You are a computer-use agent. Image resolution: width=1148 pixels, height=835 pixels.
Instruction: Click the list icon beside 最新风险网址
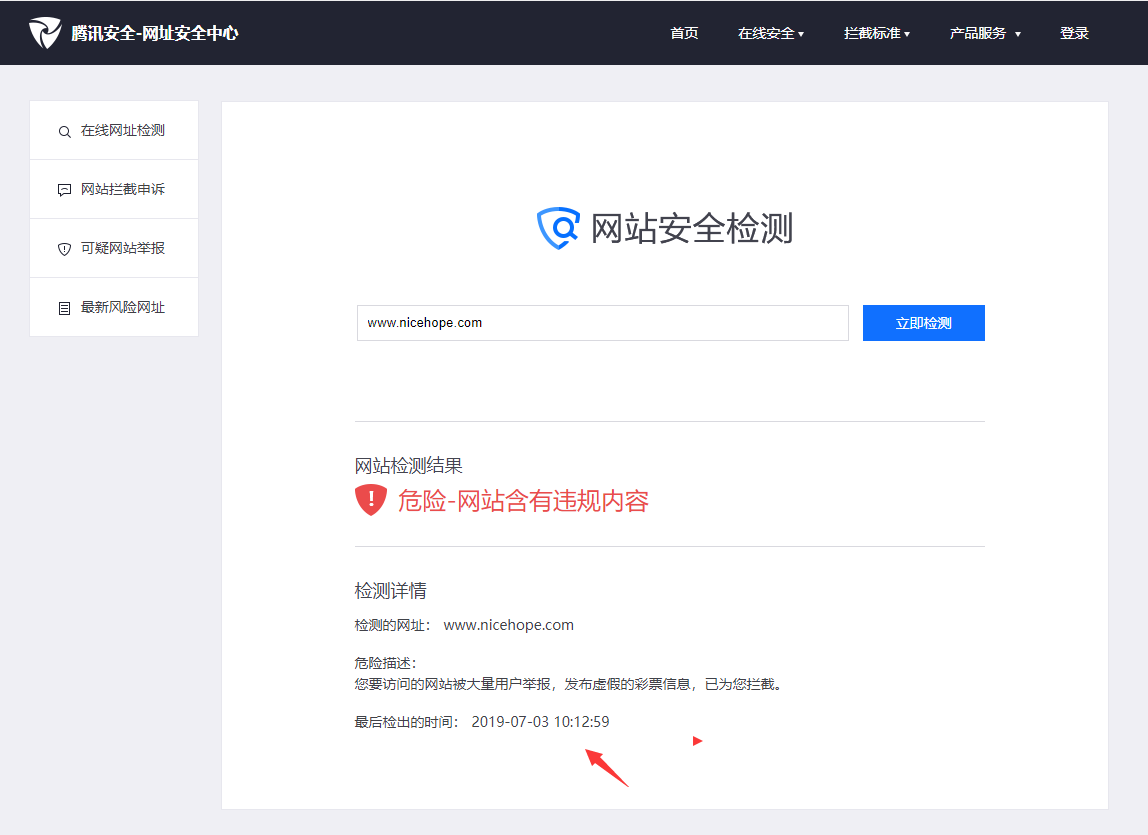64,308
